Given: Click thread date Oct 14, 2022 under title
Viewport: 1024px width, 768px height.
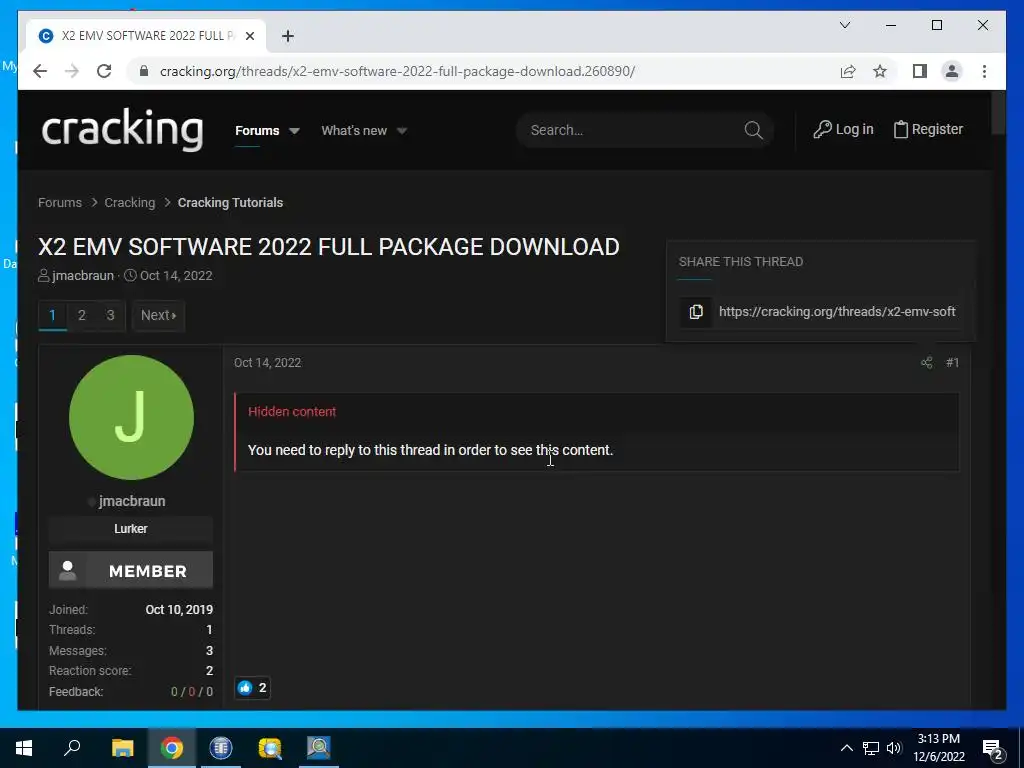Looking at the screenshot, I should pyautogui.click(x=176, y=276).
